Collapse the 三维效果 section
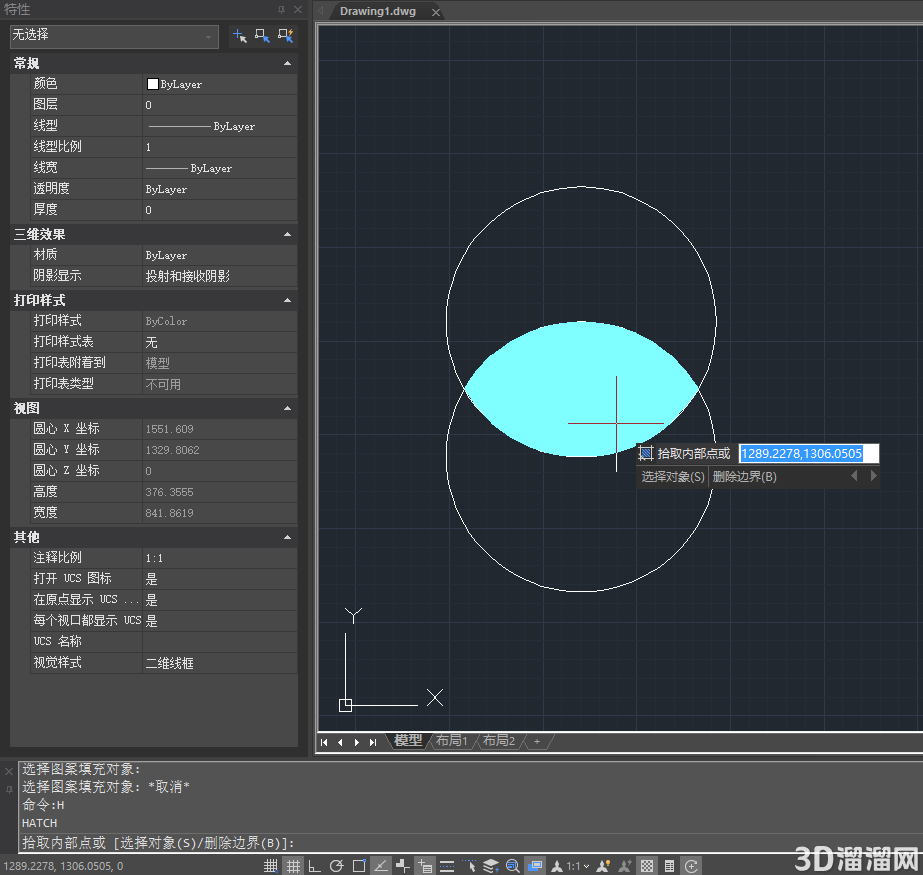 287,234
